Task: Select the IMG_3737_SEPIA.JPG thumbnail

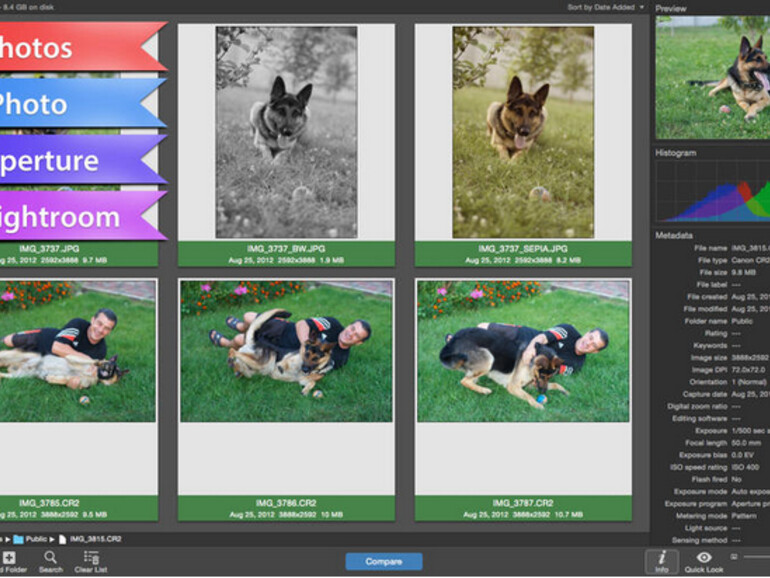Action: point(523,133)
